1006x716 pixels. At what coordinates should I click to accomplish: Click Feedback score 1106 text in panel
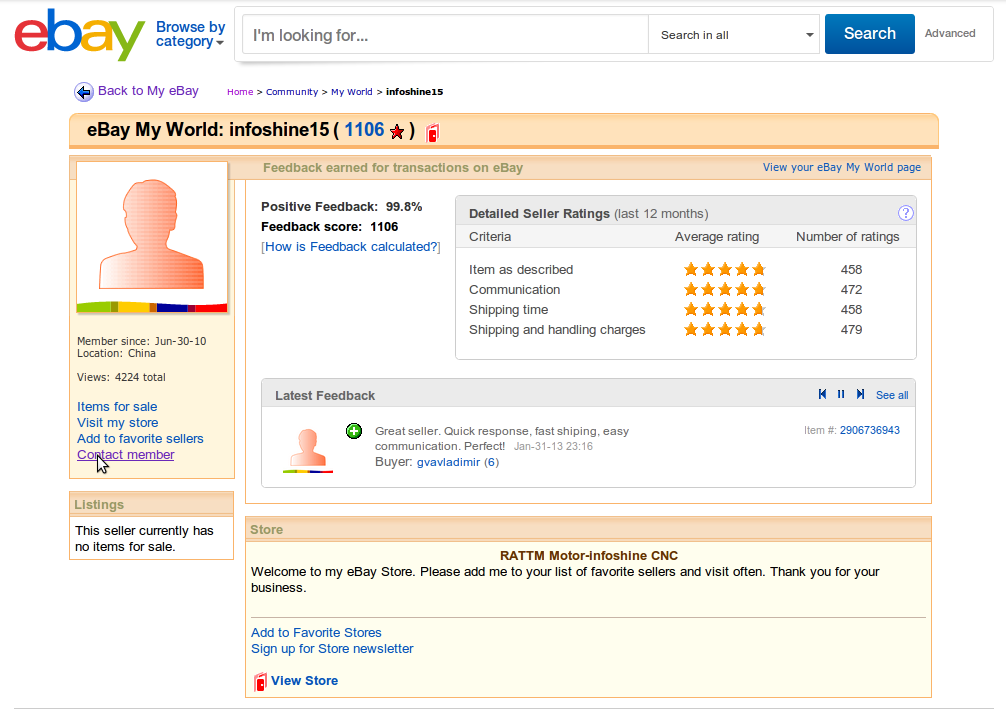[329, 226]
